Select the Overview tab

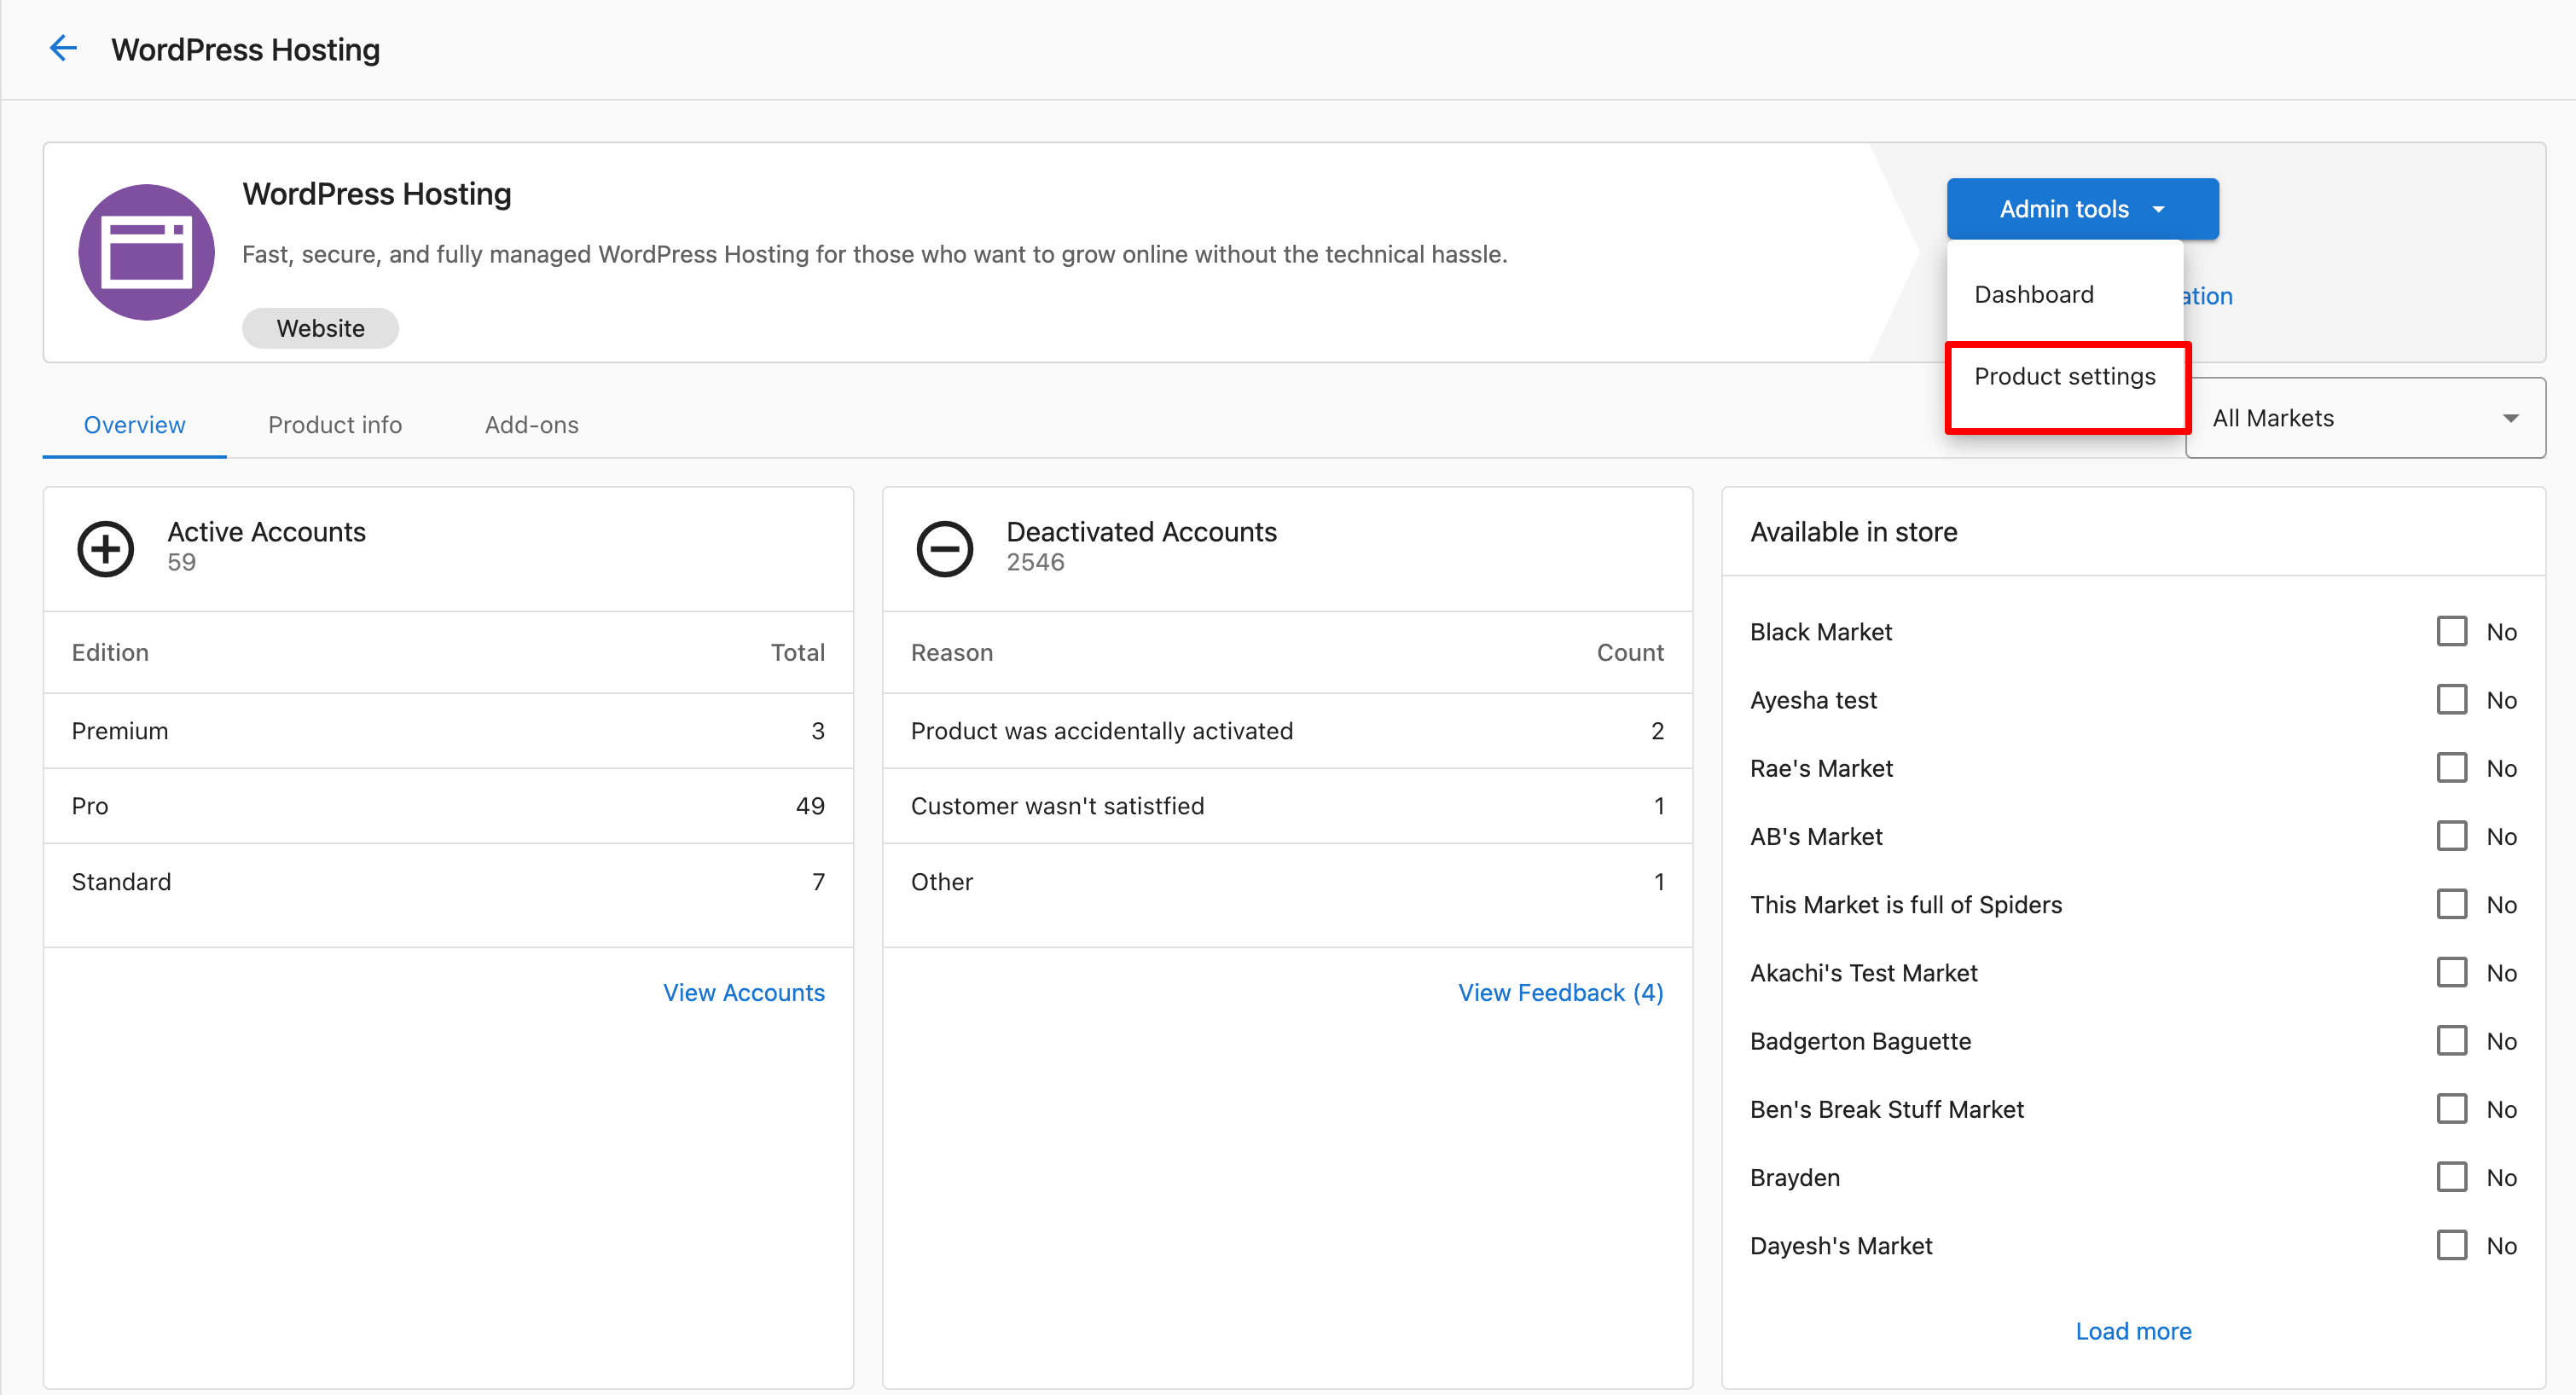(x=134, y=425)
